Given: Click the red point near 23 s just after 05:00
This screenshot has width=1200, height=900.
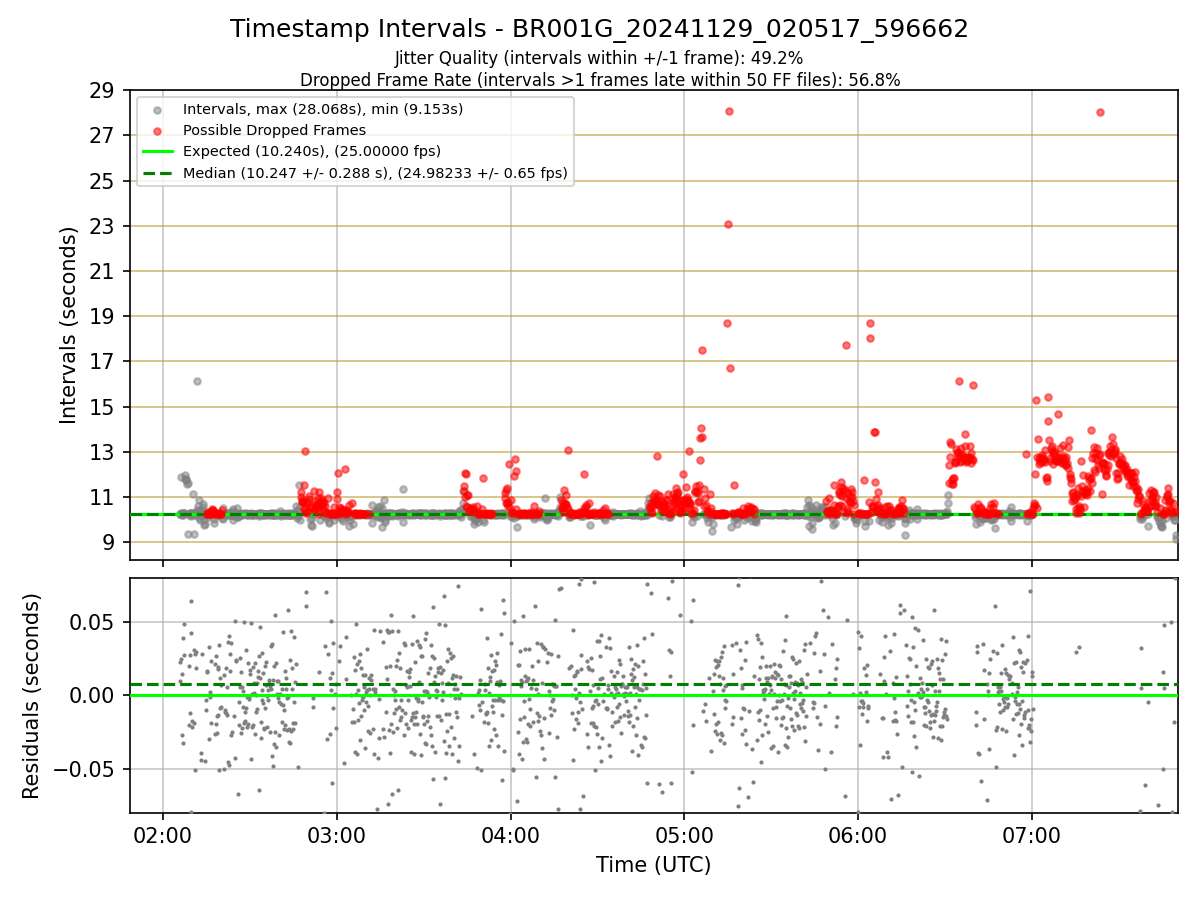Looking at the screenshot, I should (x=728, y=224).
